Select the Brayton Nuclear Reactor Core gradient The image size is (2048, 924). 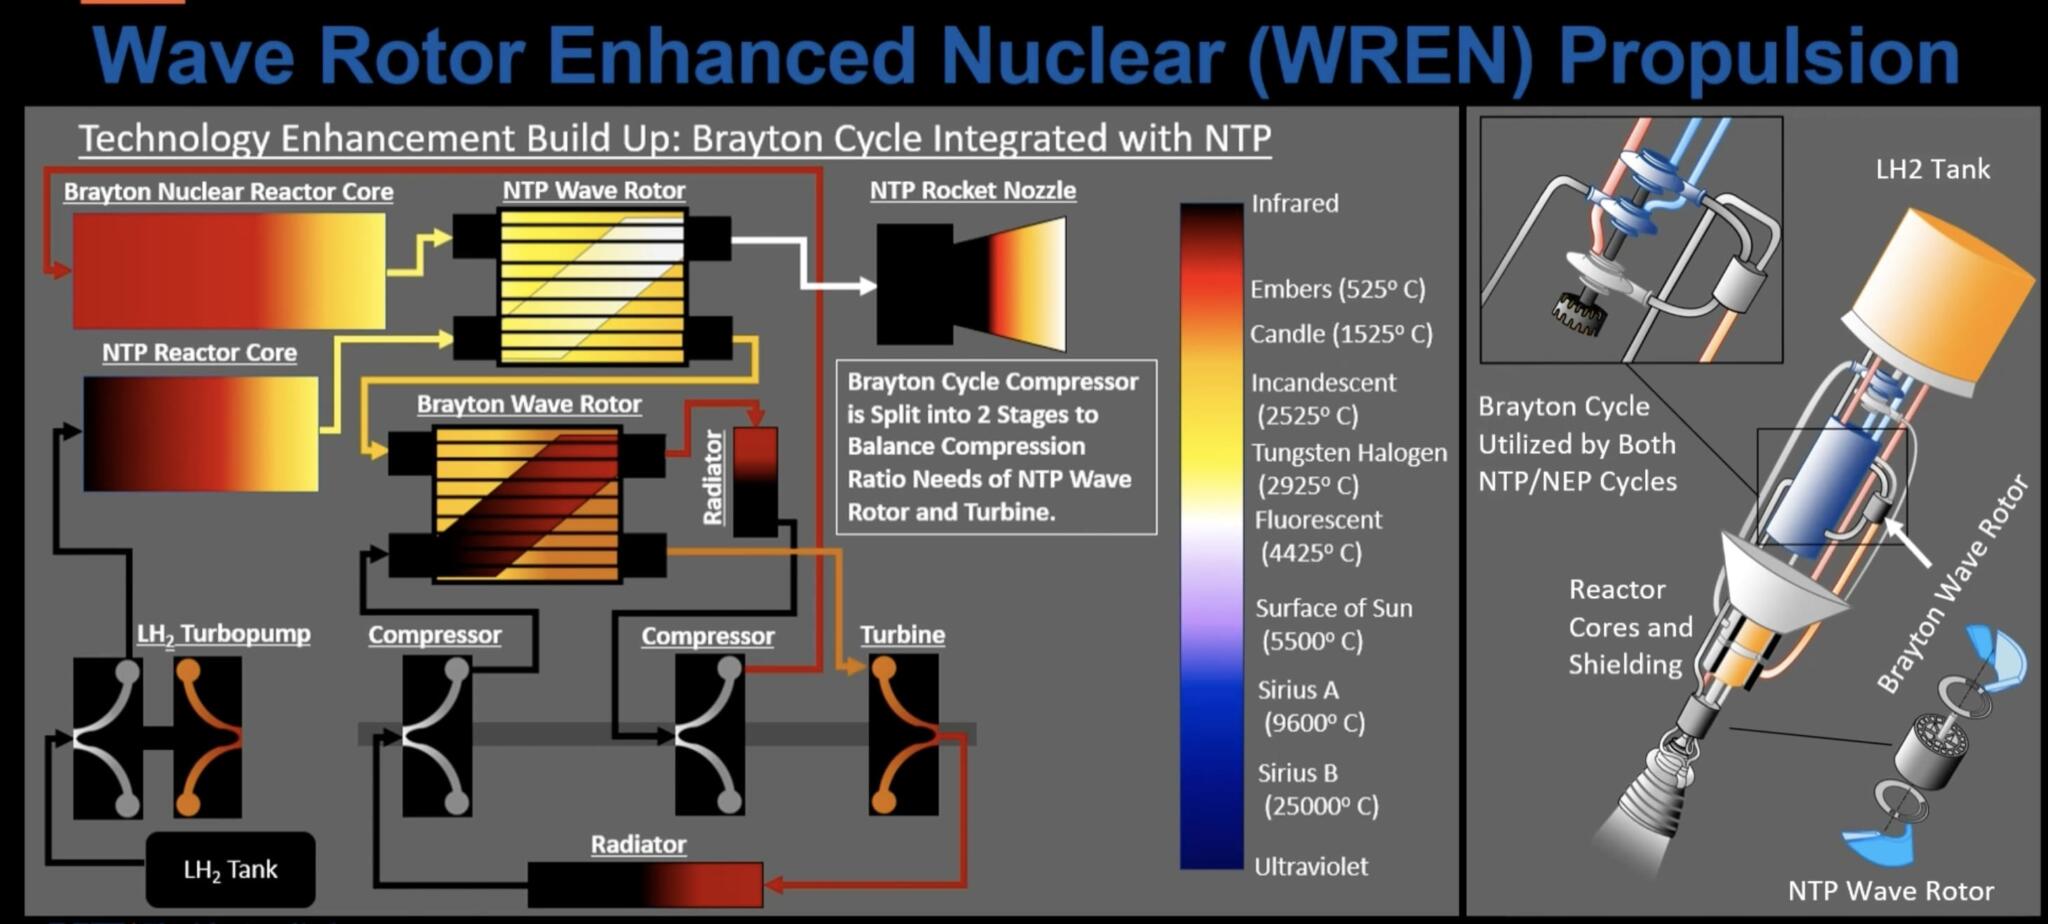coord(230,270)
